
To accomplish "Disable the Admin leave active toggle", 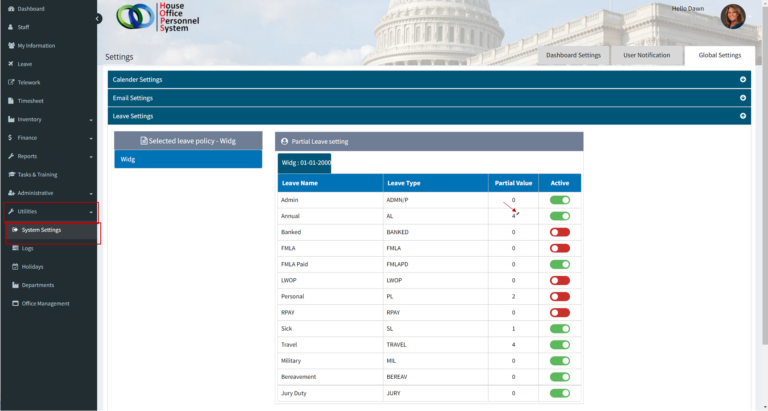I will (560, 201).
